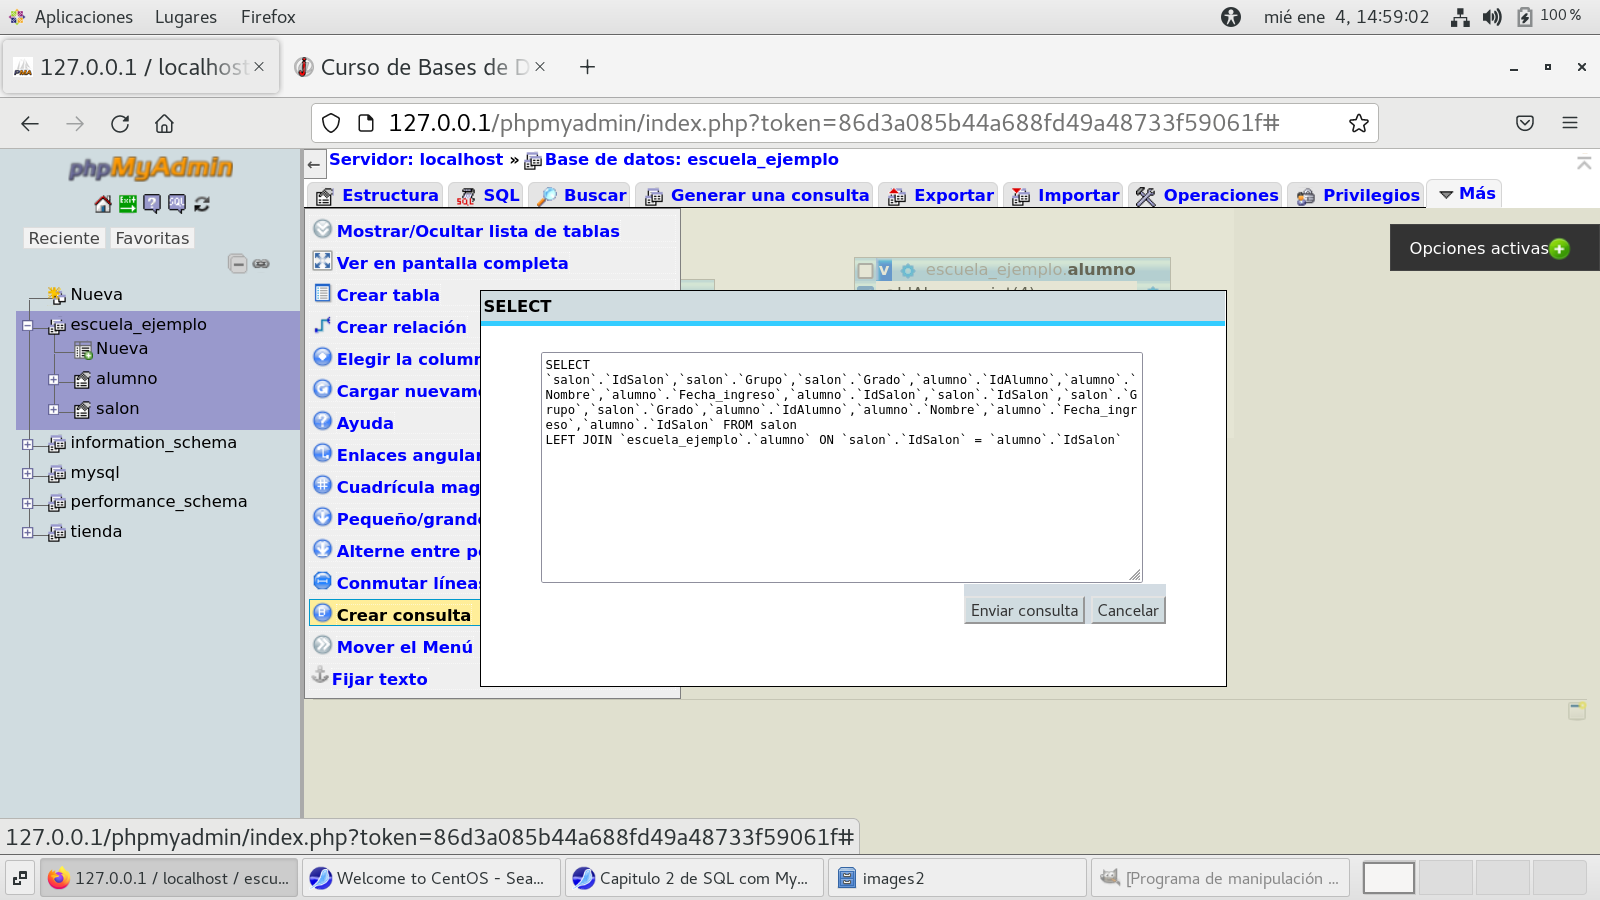Click the collapse all tree icon
This screenshot has height=900, width=1600.
[237, 264]
